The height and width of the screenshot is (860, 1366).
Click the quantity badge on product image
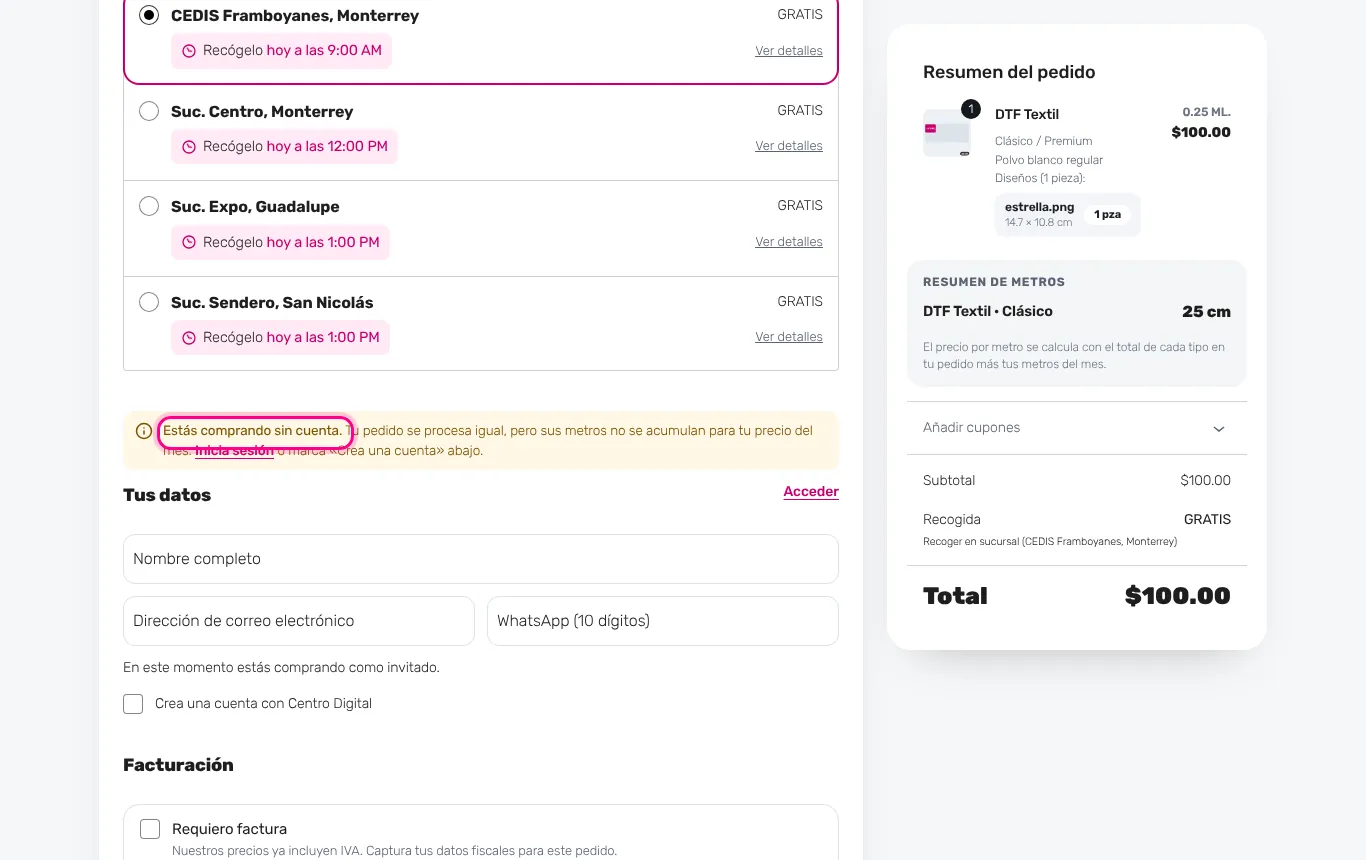tap(970, 109)
